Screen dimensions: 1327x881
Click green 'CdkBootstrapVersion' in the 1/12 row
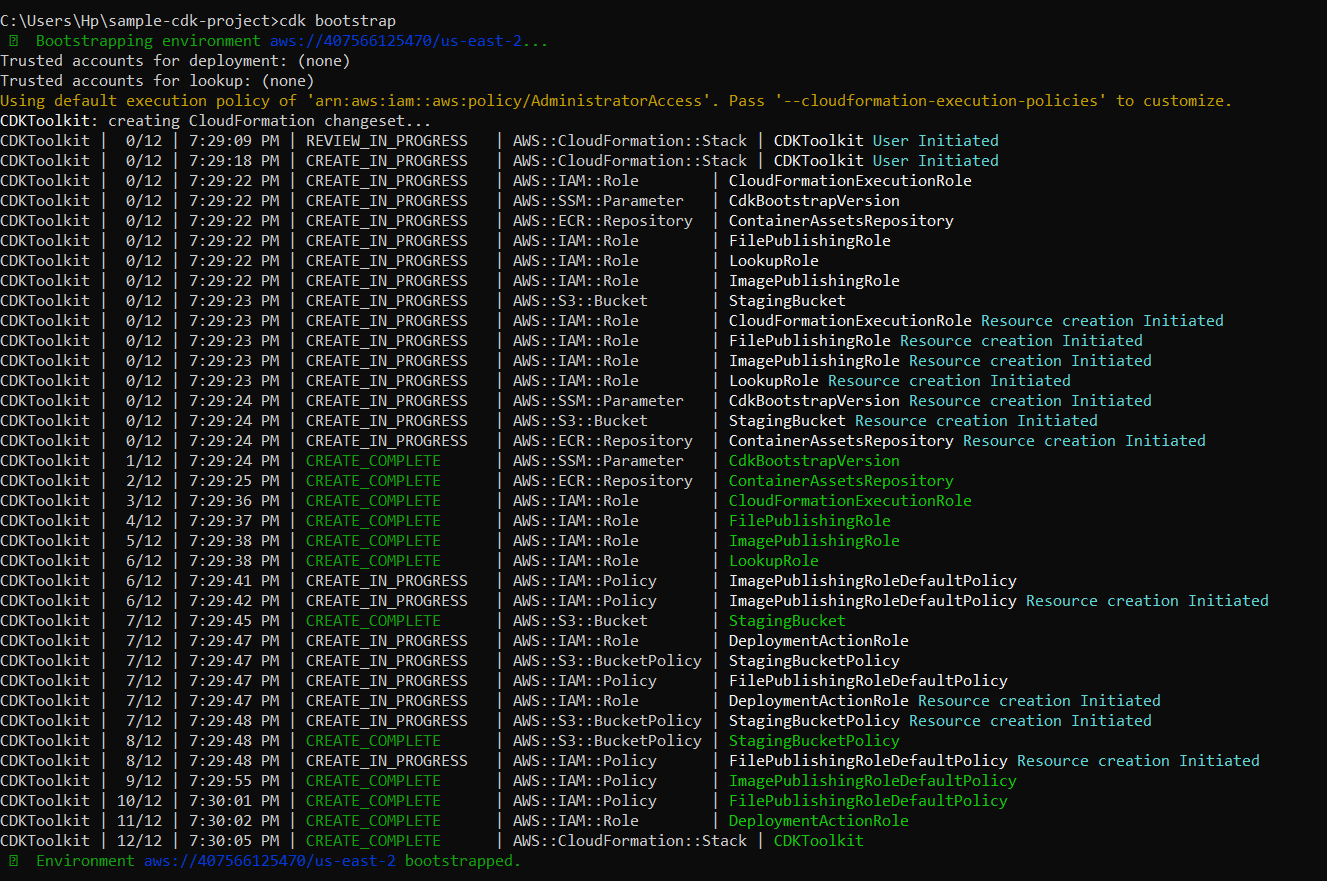click(814, 461)
